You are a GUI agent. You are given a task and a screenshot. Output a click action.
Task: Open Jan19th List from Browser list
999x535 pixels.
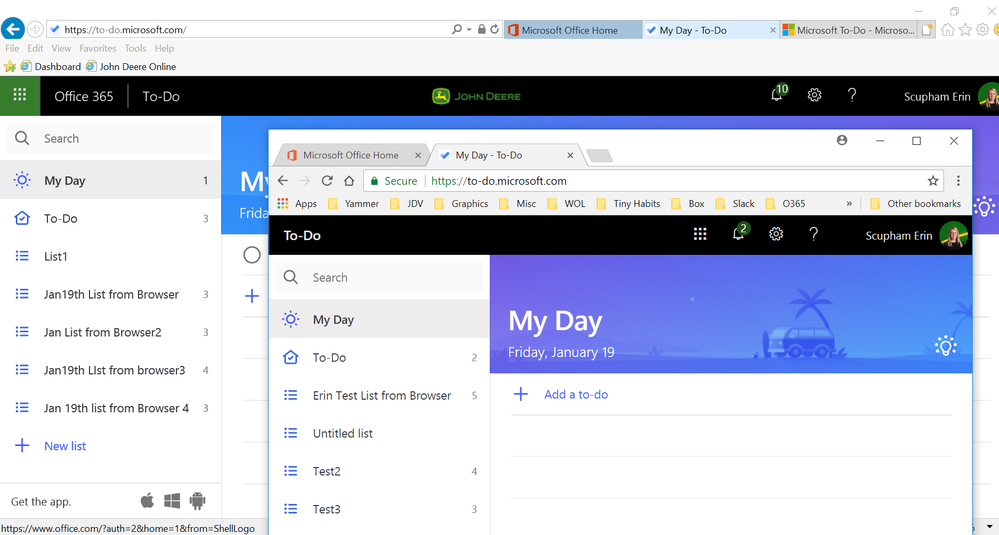[110, 294]
